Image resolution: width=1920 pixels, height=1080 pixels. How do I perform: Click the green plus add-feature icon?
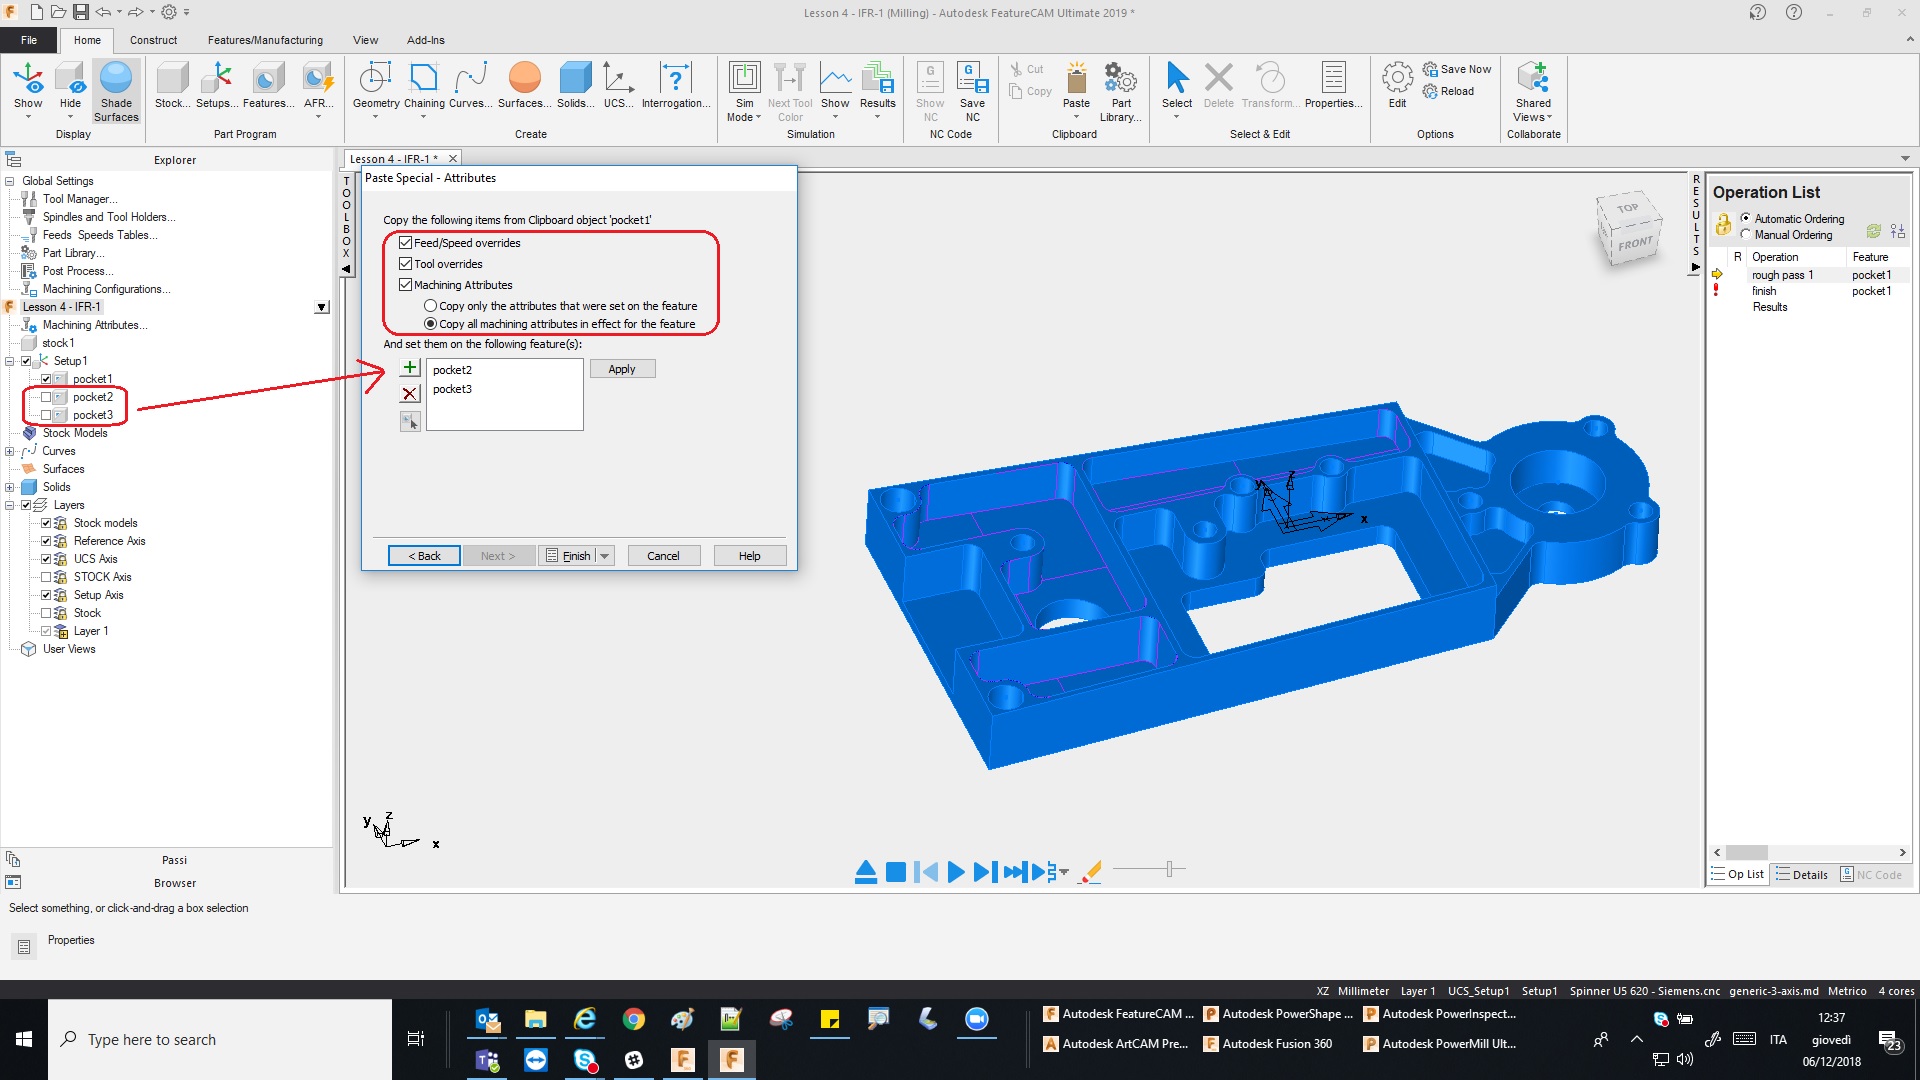[x=410, y=368]
